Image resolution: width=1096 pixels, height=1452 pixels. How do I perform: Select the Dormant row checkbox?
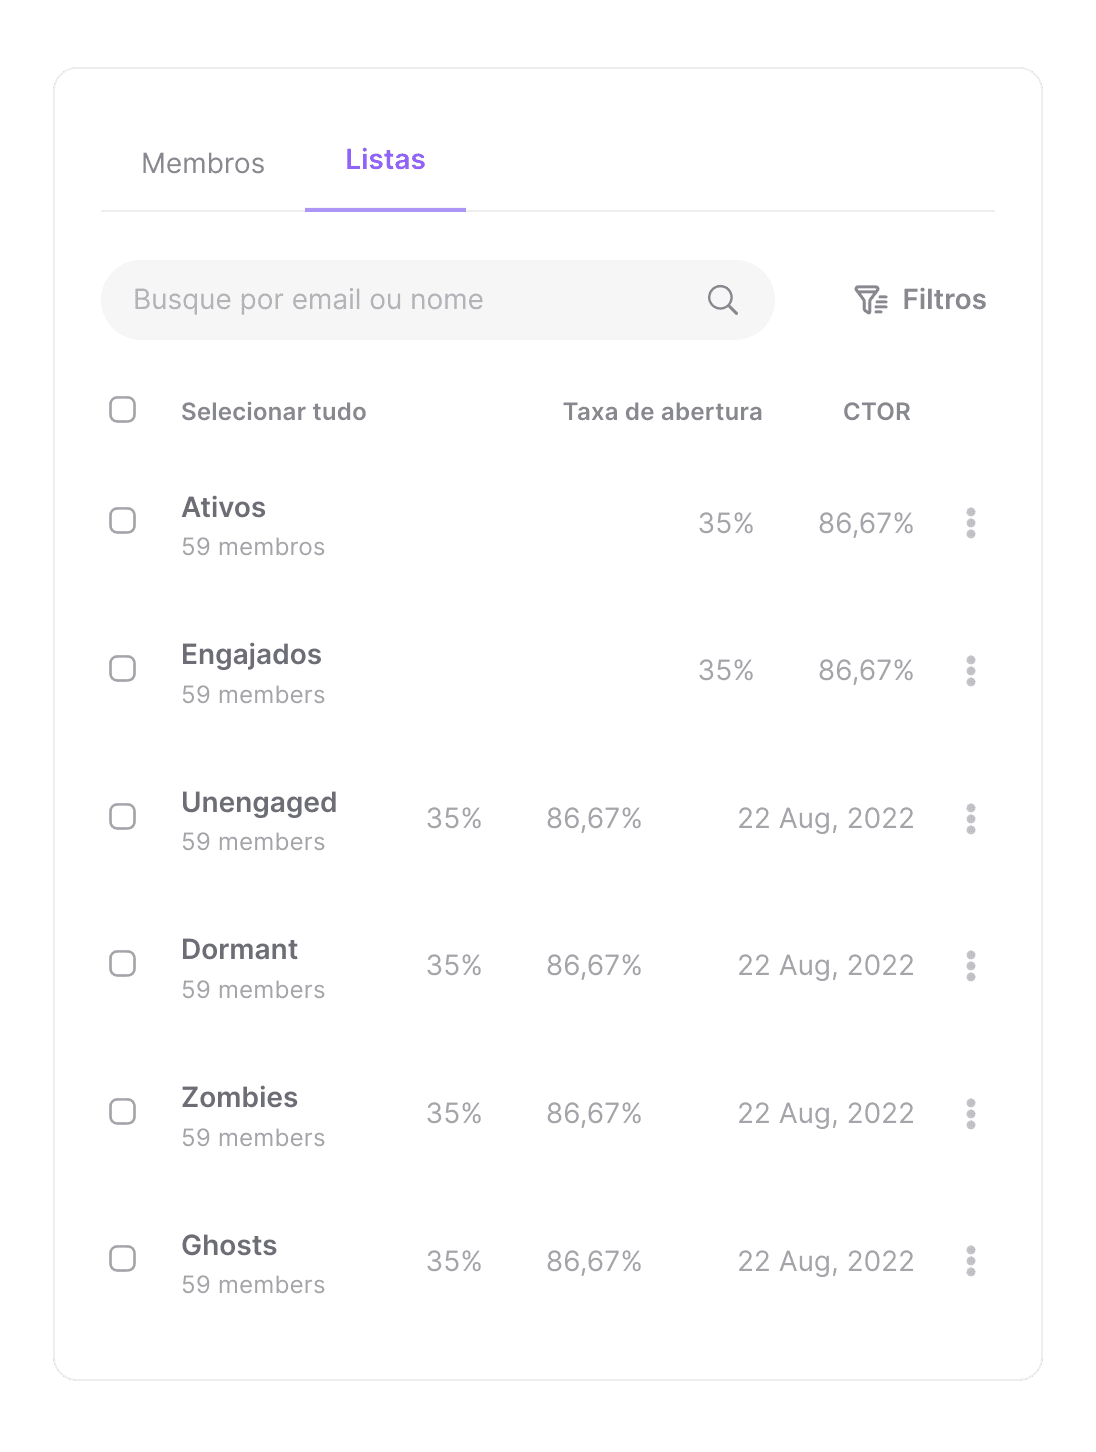123,963
